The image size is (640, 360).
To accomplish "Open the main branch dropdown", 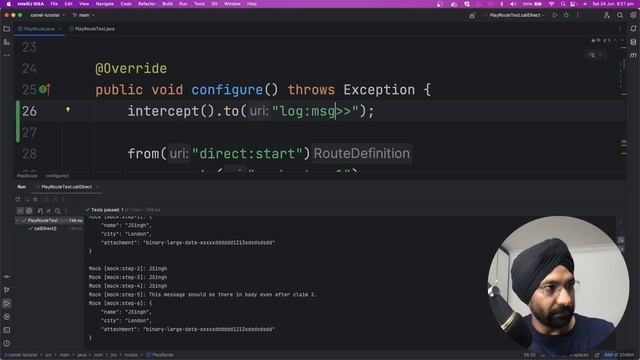I will click(84, 15).
